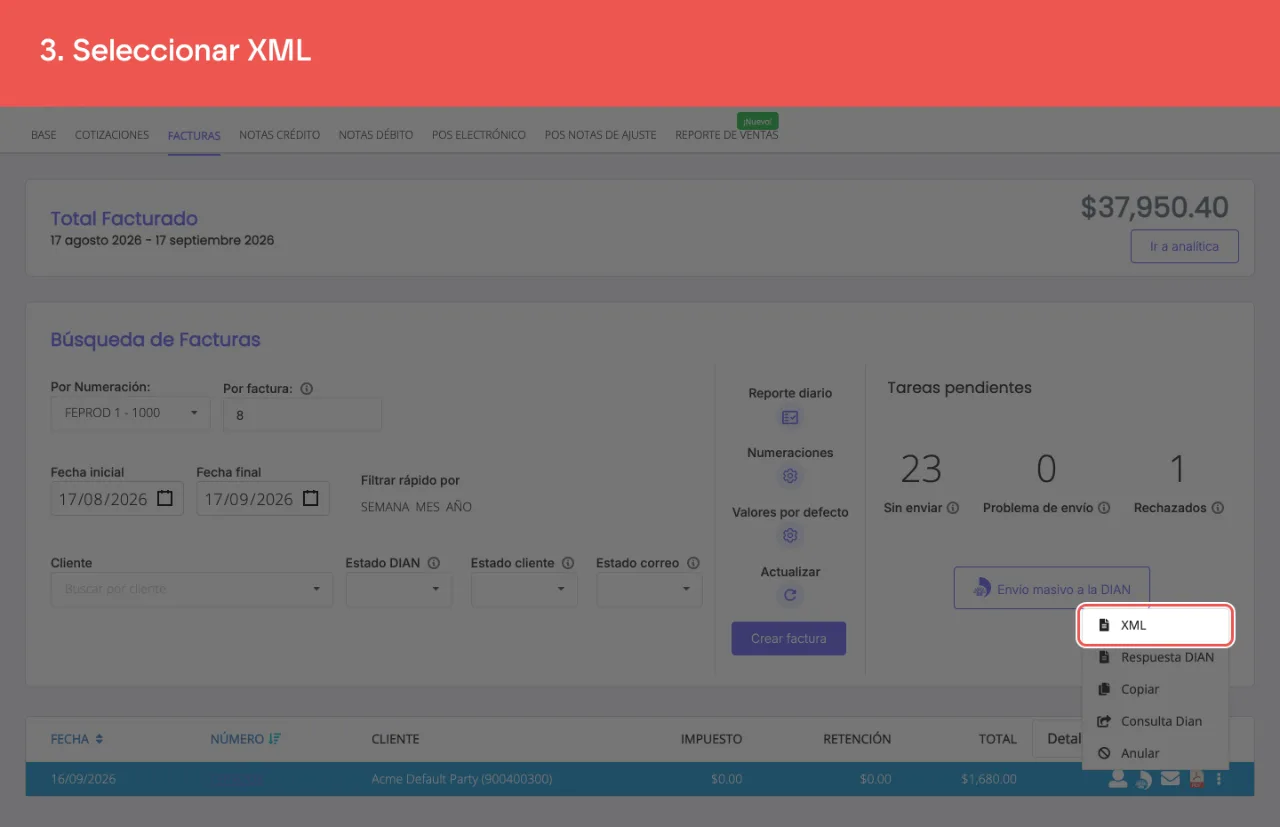Click the PDF icon in the invoice row
Image resolution: width=1280 pixels, height=827 pixels.
point(1196,779)
